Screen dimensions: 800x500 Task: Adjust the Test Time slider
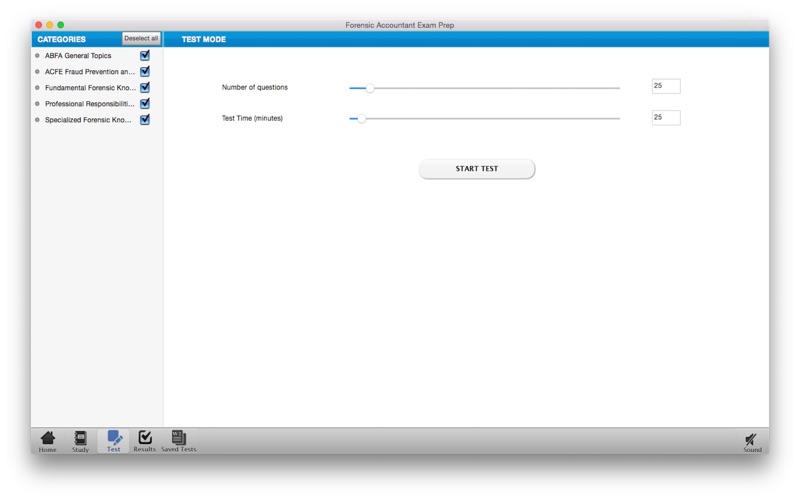click(362, 119)
